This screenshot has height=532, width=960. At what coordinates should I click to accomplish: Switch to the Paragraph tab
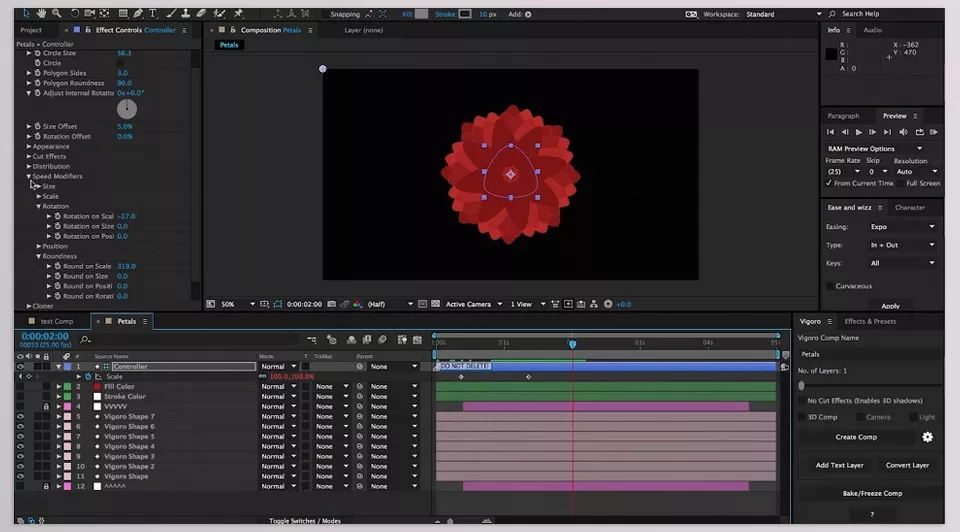tap(843, 116)
